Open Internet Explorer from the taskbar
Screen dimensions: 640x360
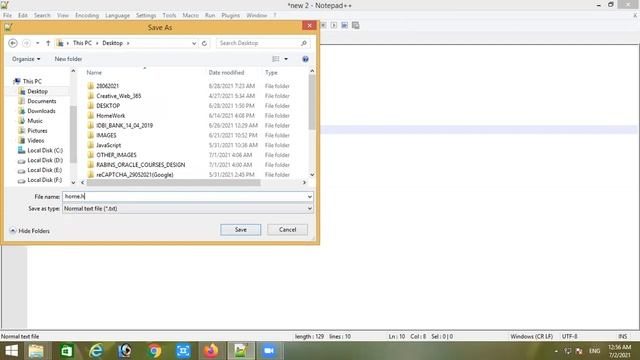coord(96,351)
